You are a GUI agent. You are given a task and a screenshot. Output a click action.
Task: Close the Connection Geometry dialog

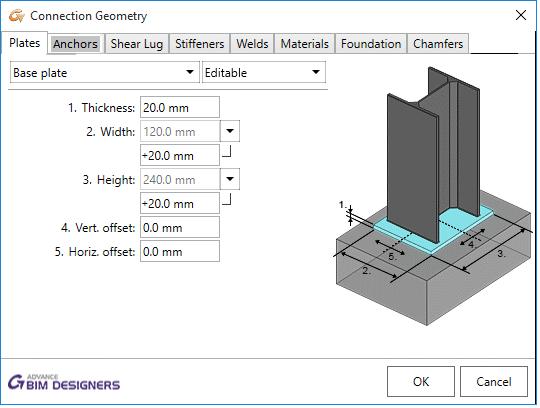pyautogui.click(x=521, y=15)
